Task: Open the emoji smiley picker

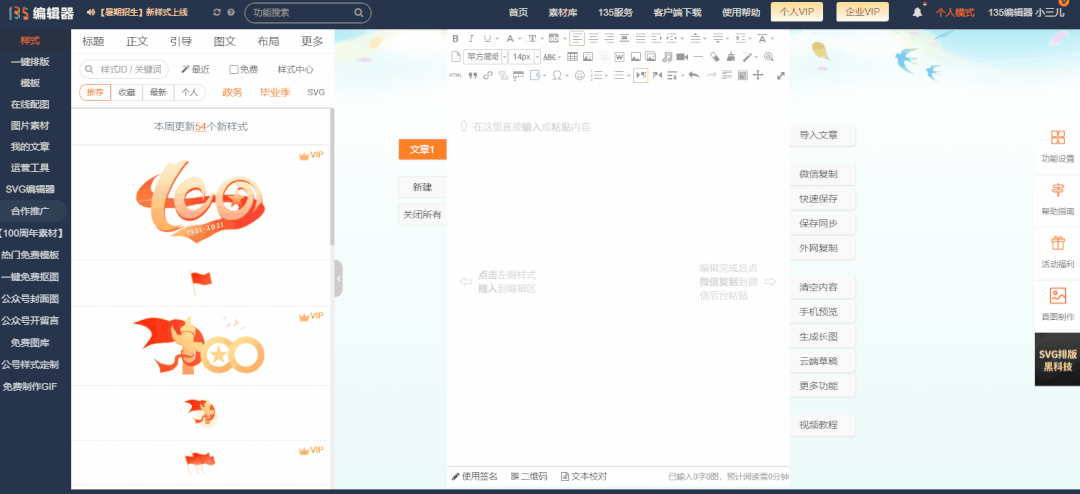Action: (581, 75)
